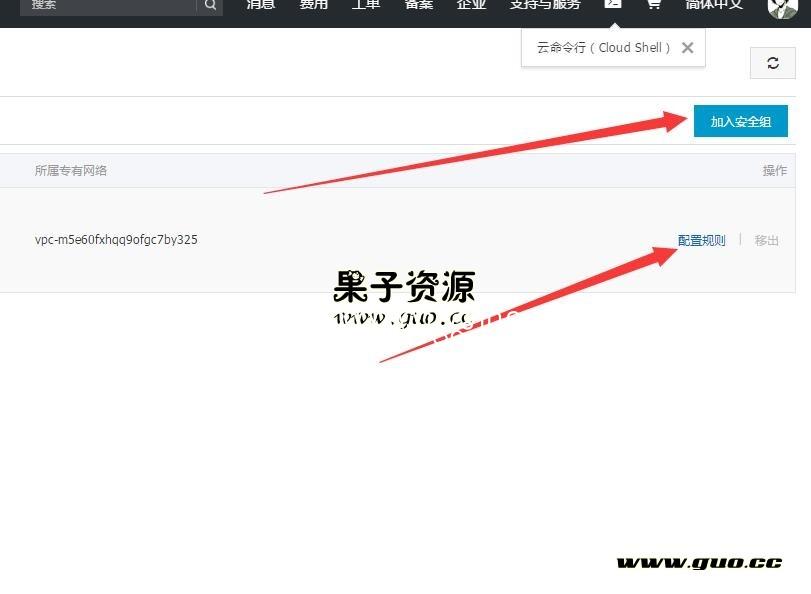This screenshot has height=594, width=811.
Task: Open the 支持与服务 support menu
Action: (x=545, y=4)
